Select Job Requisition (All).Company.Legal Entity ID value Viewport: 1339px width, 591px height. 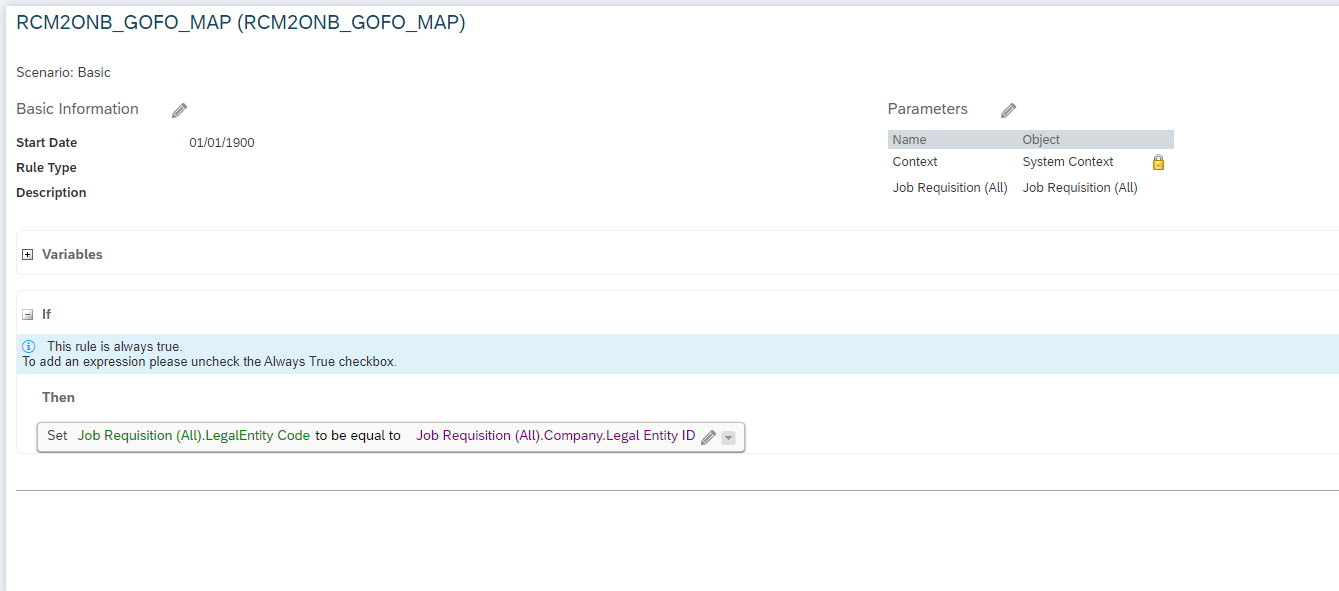tap(556, 436)
